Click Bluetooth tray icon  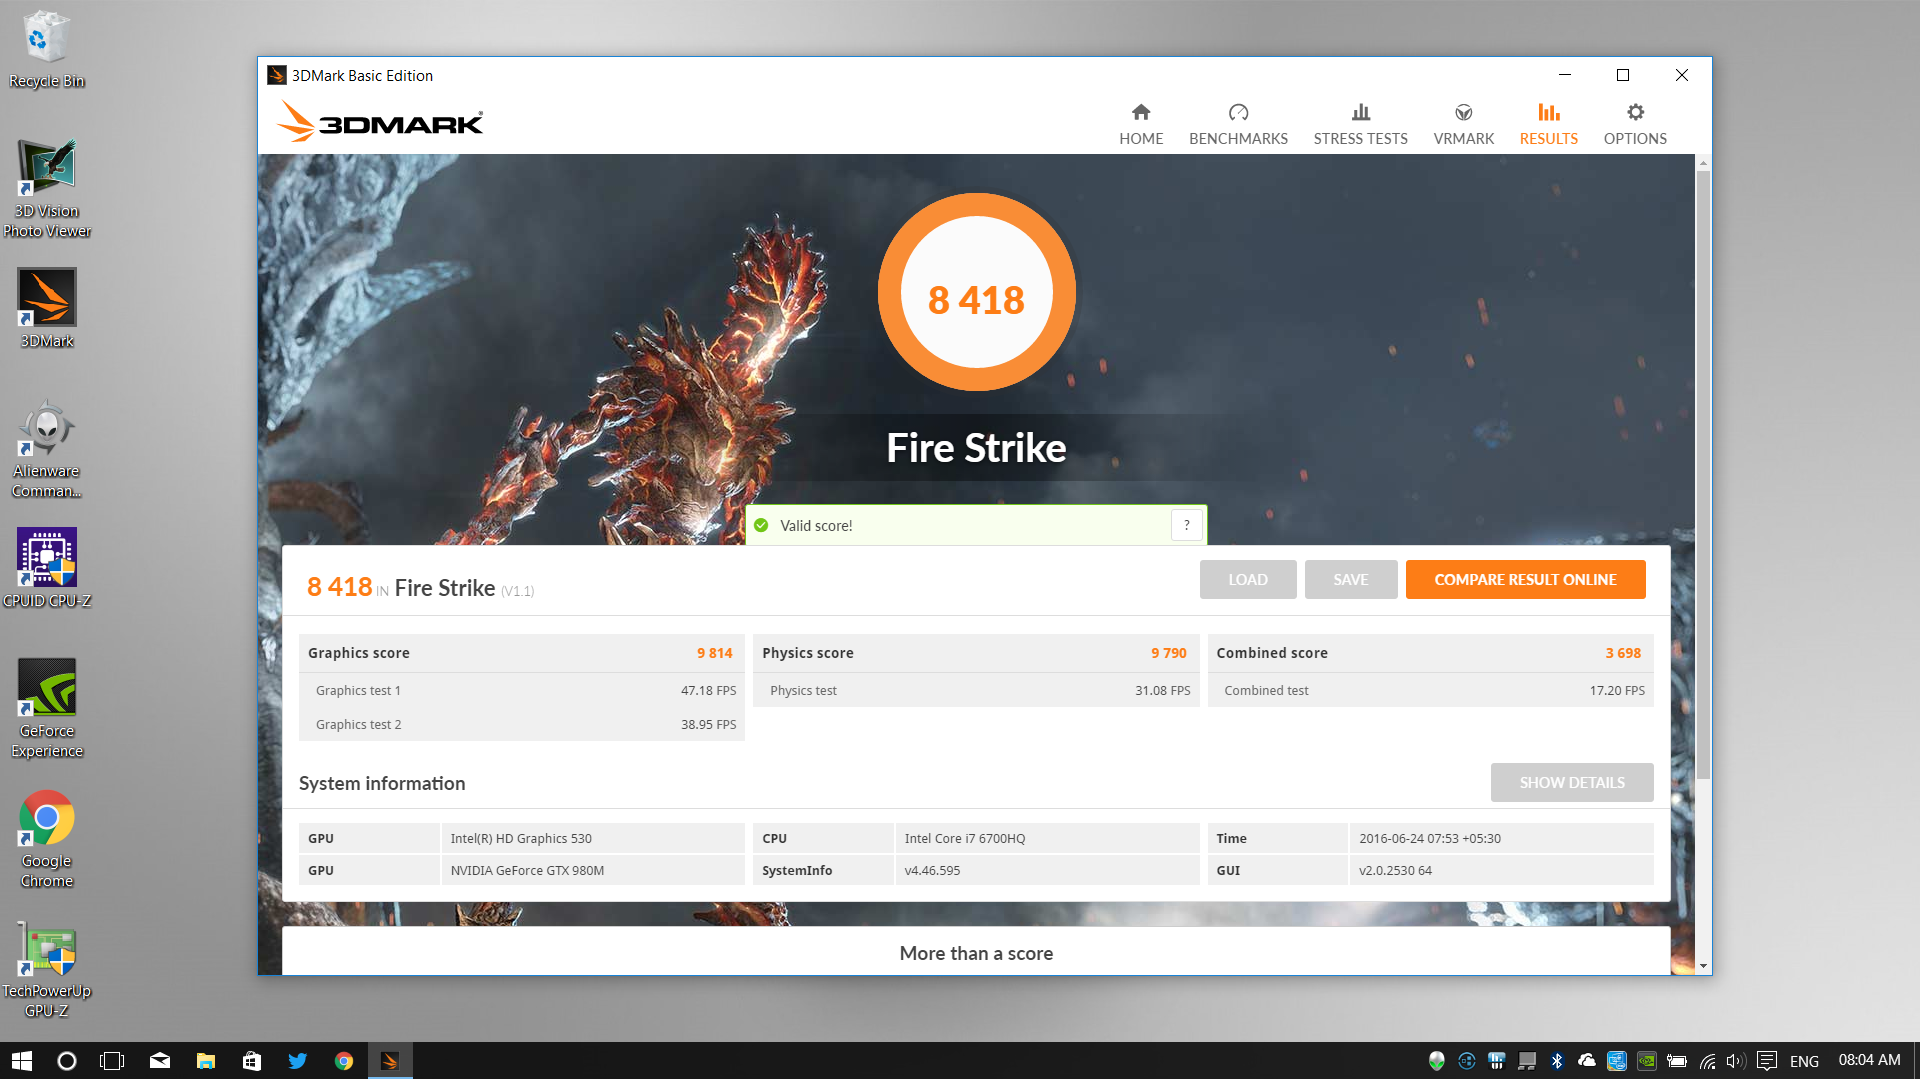tap(1557, 1060)
